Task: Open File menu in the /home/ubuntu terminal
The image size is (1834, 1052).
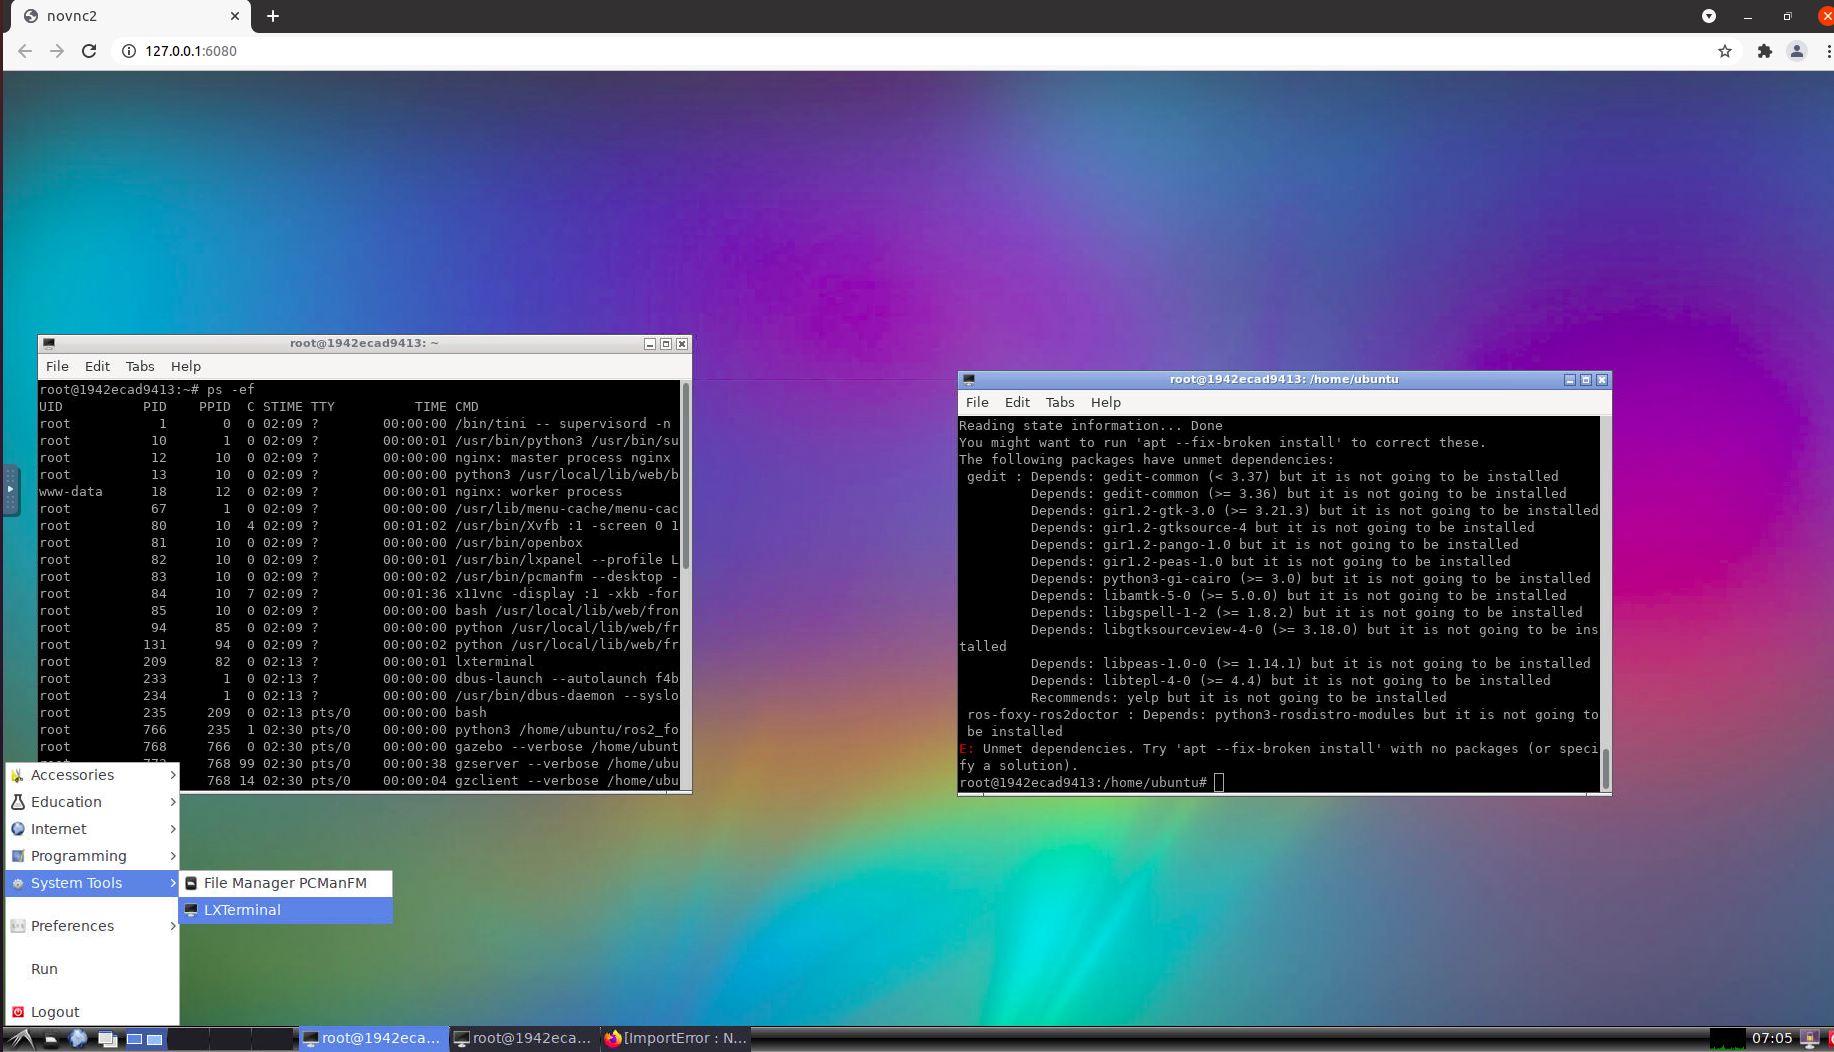Action: (x=978, y=403)
